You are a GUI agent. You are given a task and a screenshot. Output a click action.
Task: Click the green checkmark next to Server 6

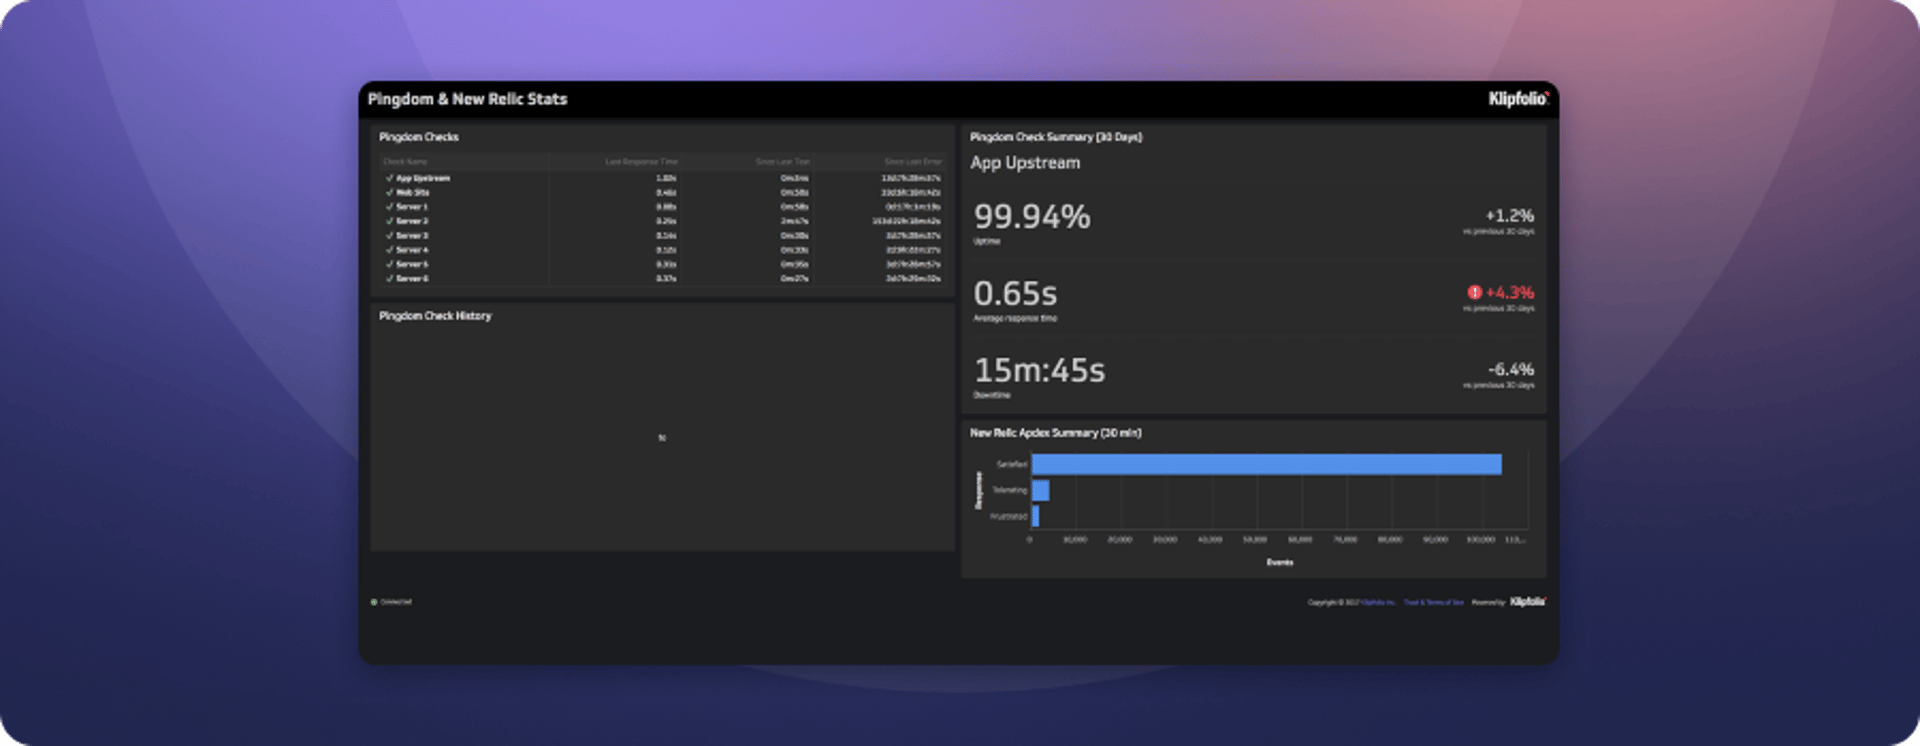tap(389, 279)
